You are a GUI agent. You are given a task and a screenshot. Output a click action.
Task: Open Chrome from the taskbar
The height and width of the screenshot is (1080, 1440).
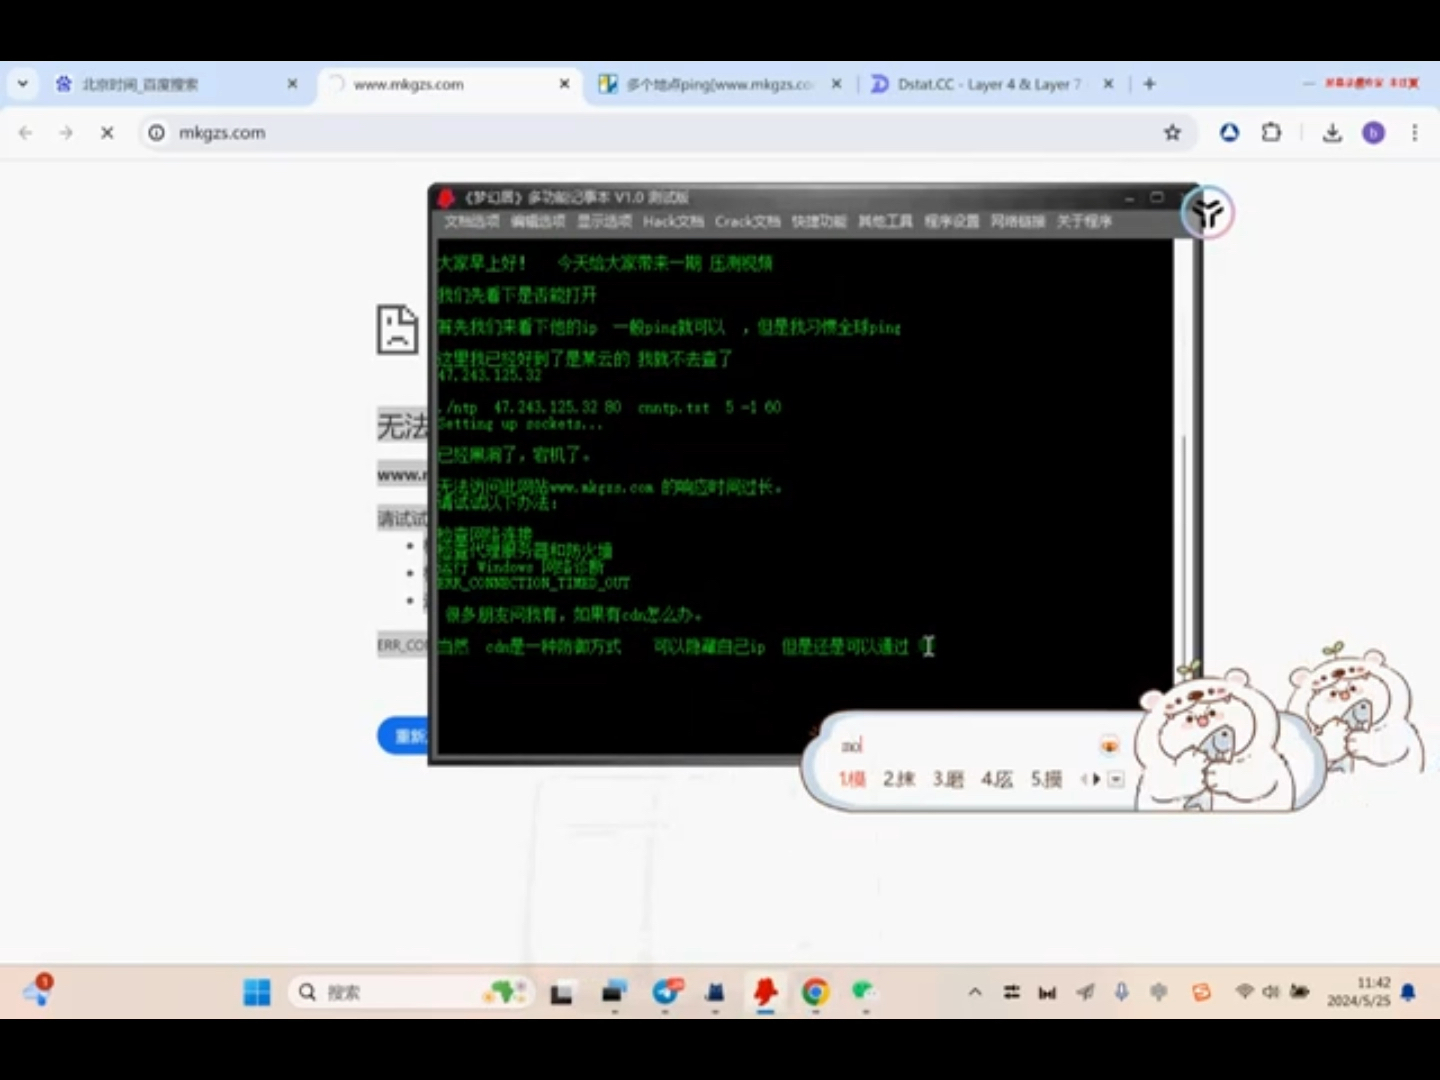click(x=815, y=992)
